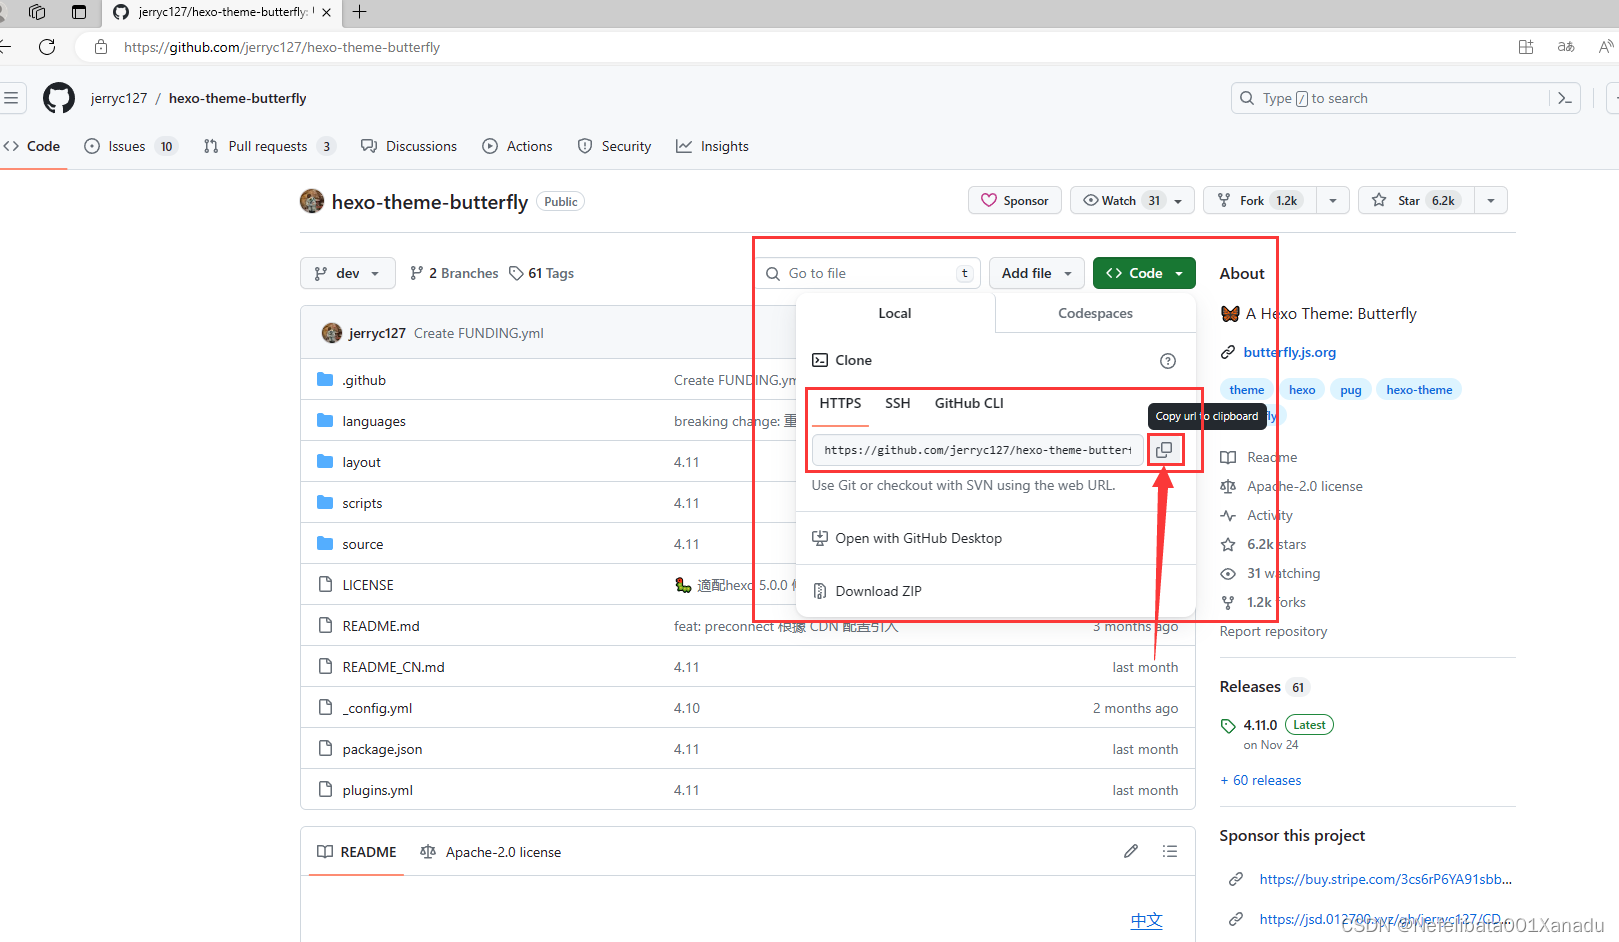Close the hexo-theme-butterfly browser tab
Viewport: 1619px width, 942px height.
point(326,12)
